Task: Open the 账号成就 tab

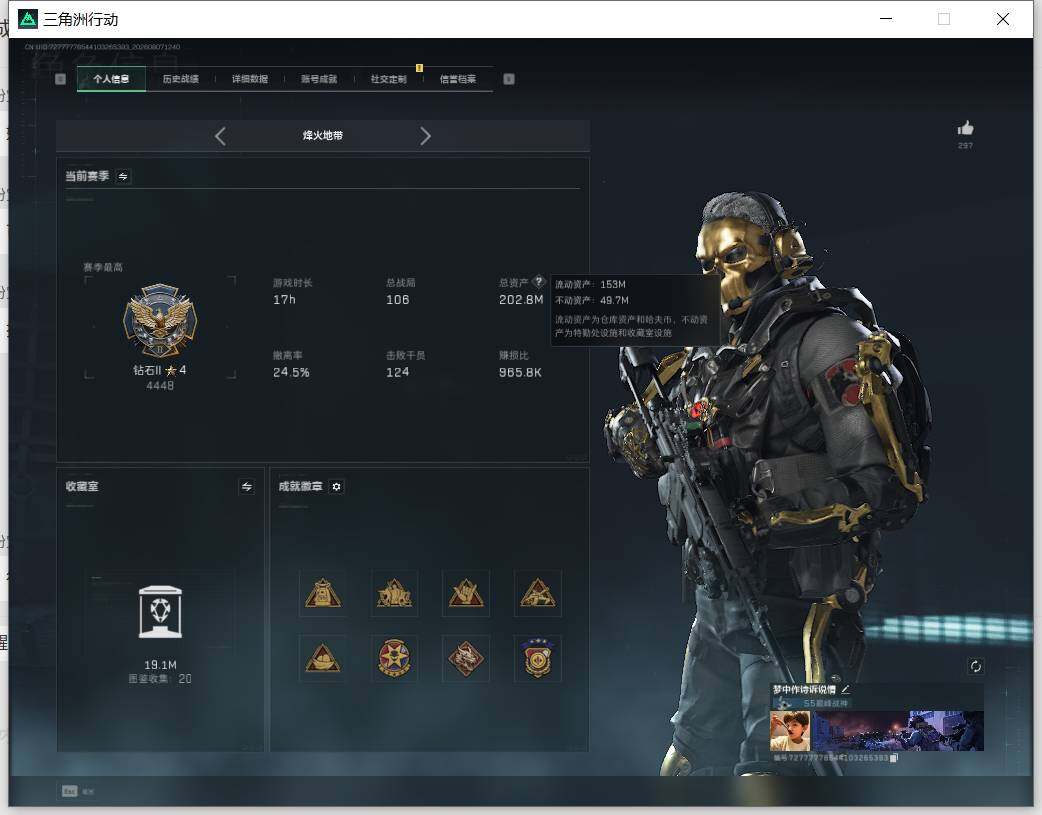Action: (319, 79)
